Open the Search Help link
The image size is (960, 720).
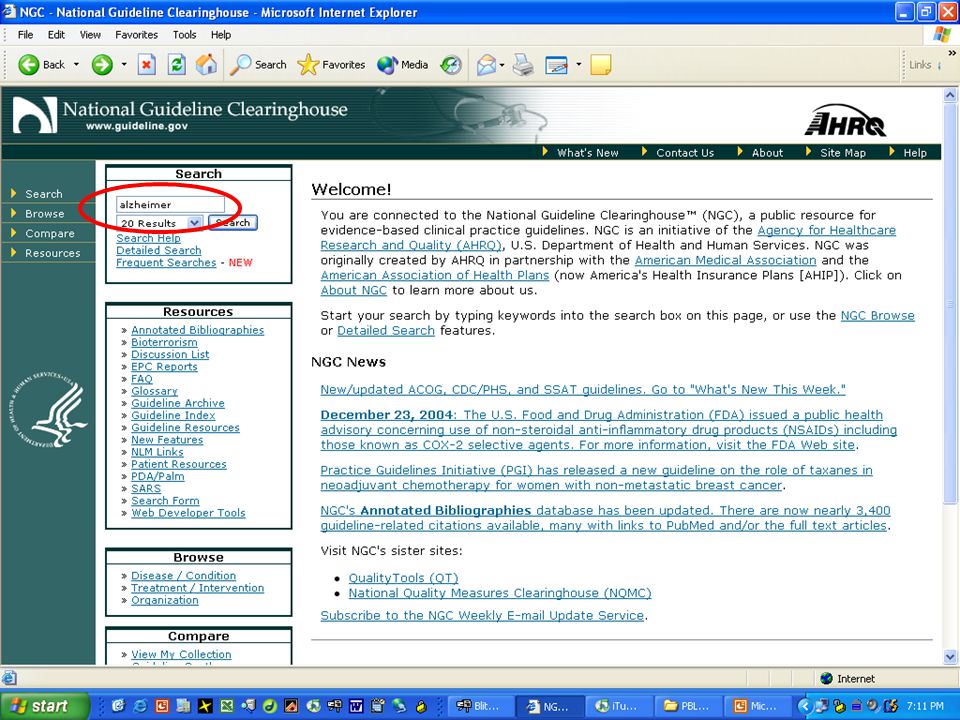coord(148,238)
